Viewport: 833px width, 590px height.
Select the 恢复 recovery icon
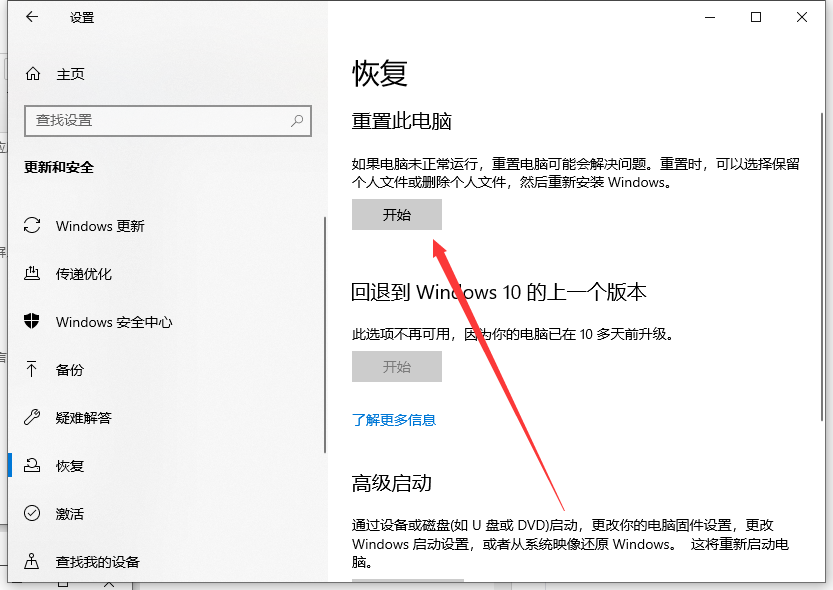32,466
